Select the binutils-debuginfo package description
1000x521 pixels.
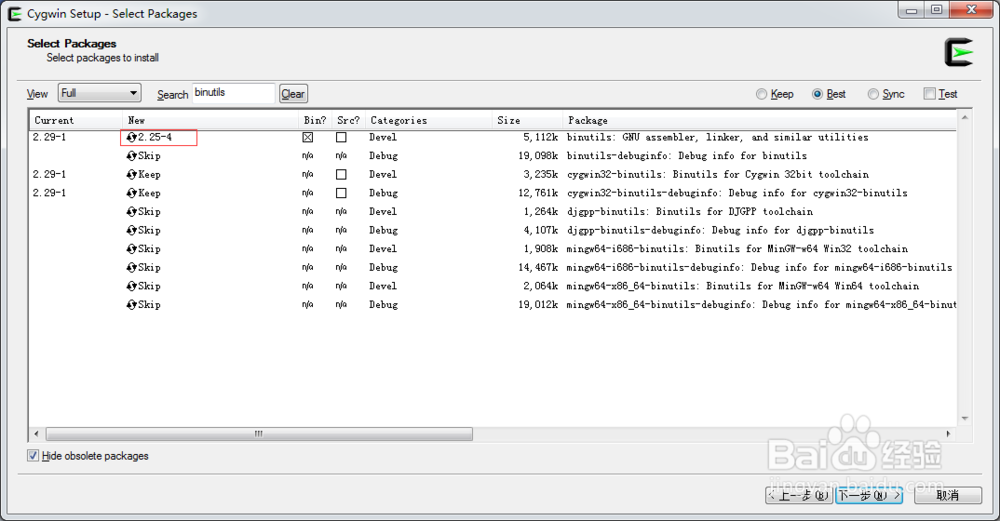point(687,156)
